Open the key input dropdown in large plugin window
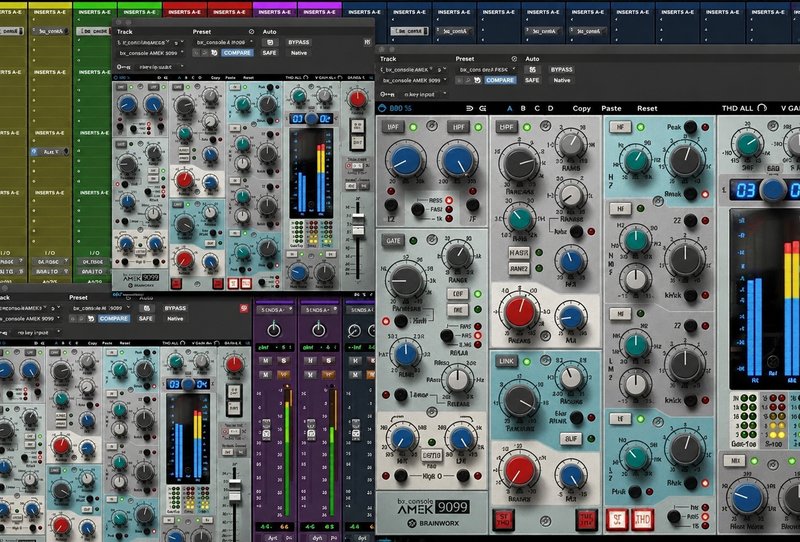This screenshot has height=542, width=800. click(423, 94)
